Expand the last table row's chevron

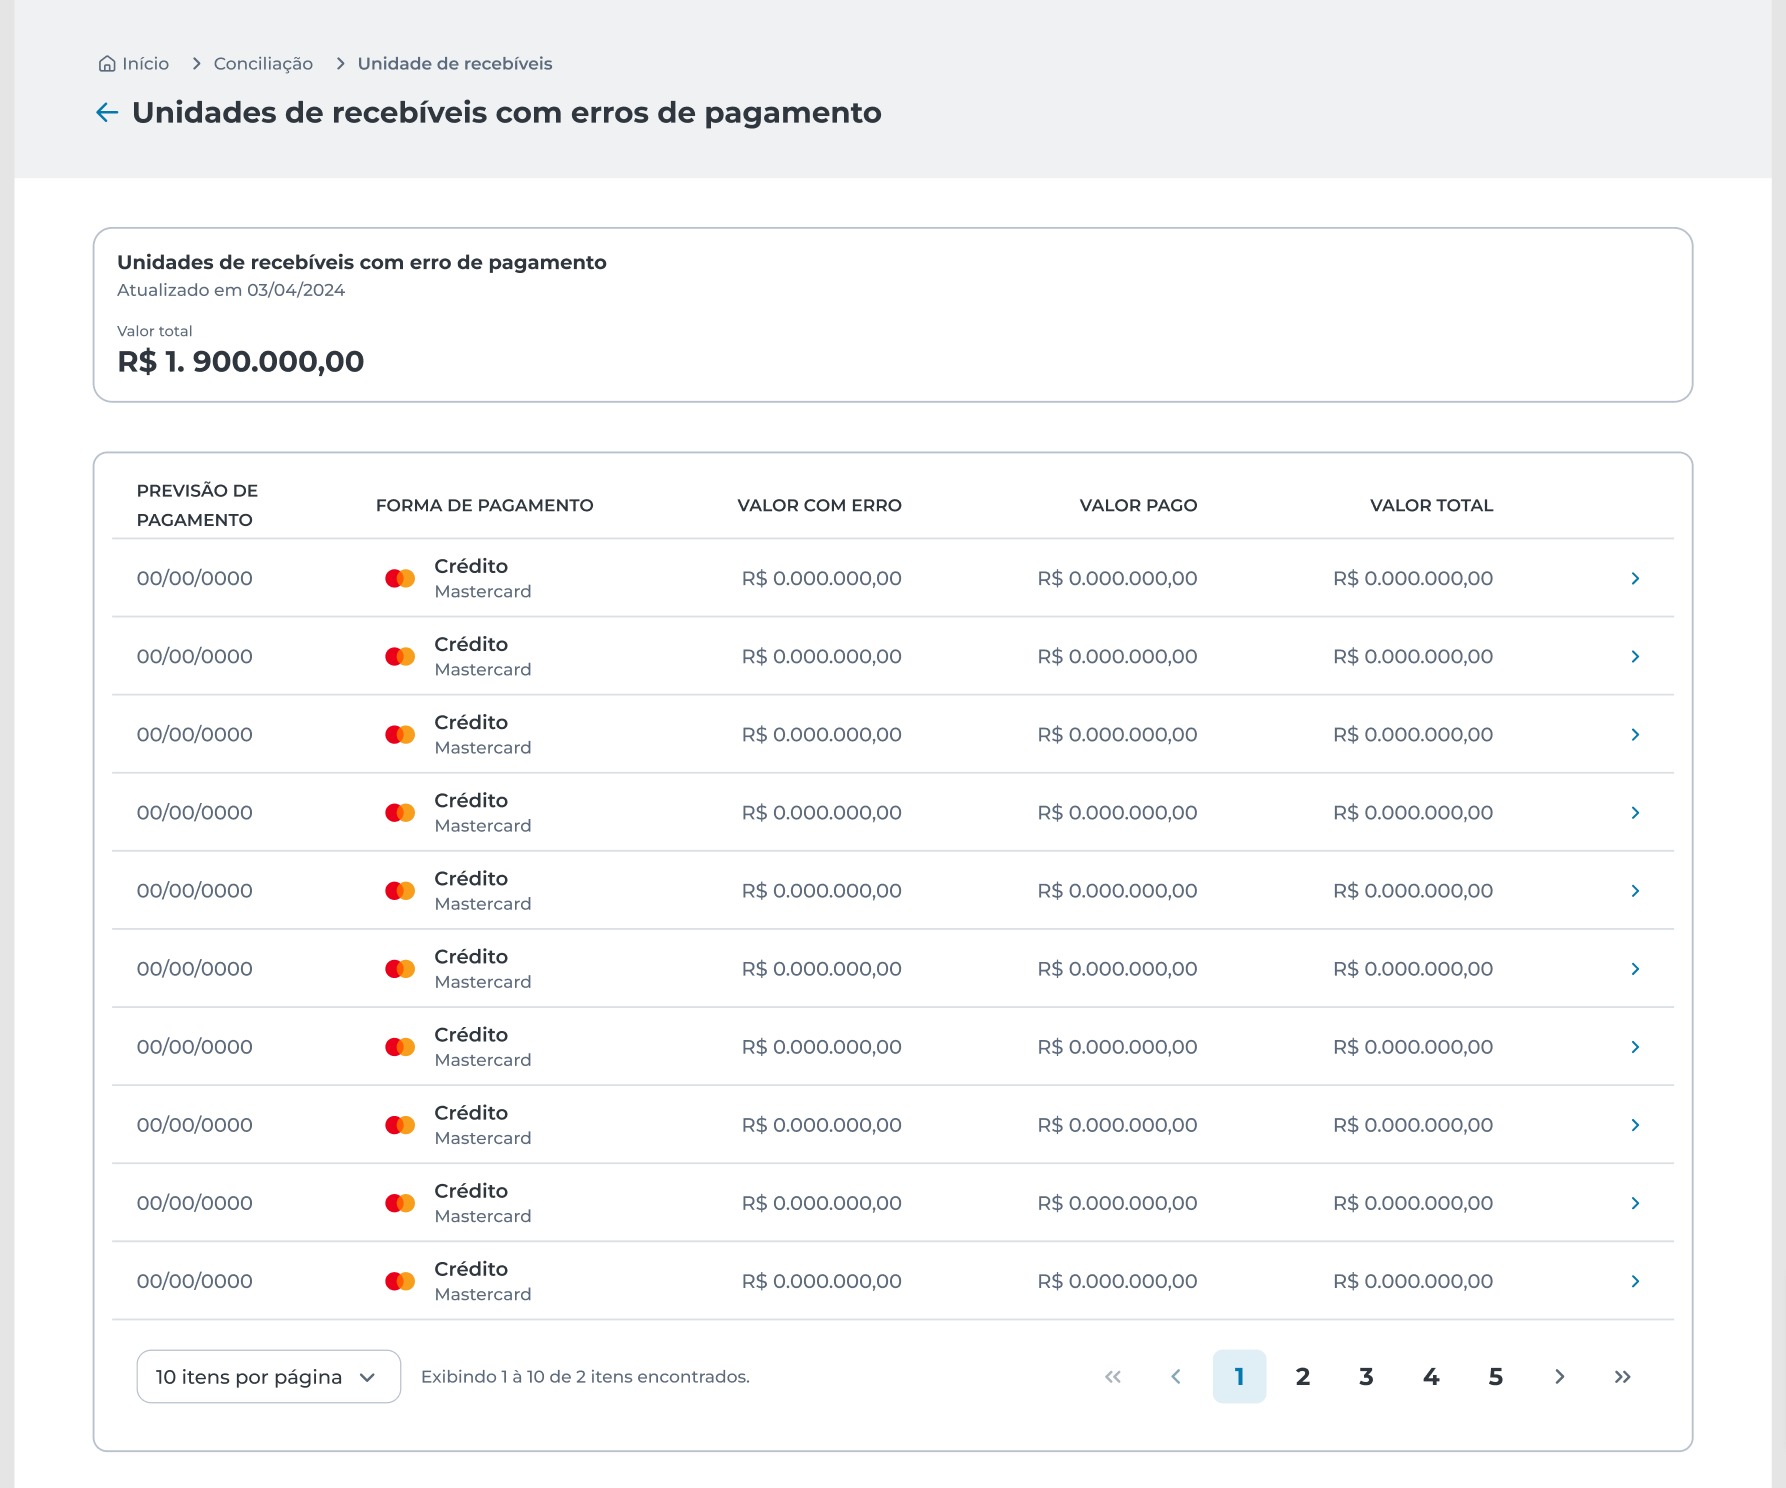click(x=1636, y=1281)
